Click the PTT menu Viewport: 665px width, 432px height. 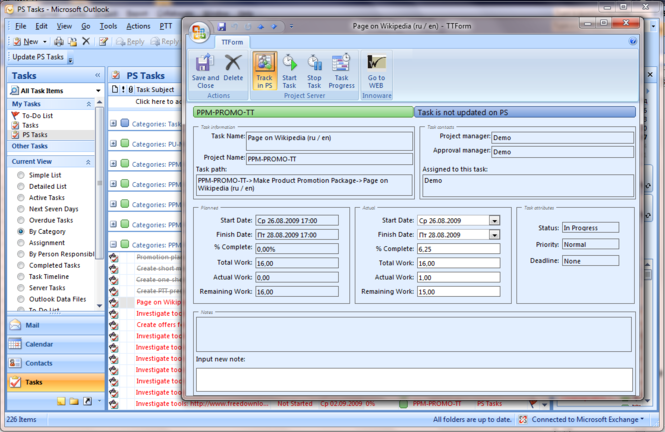(x=166, y=26)
